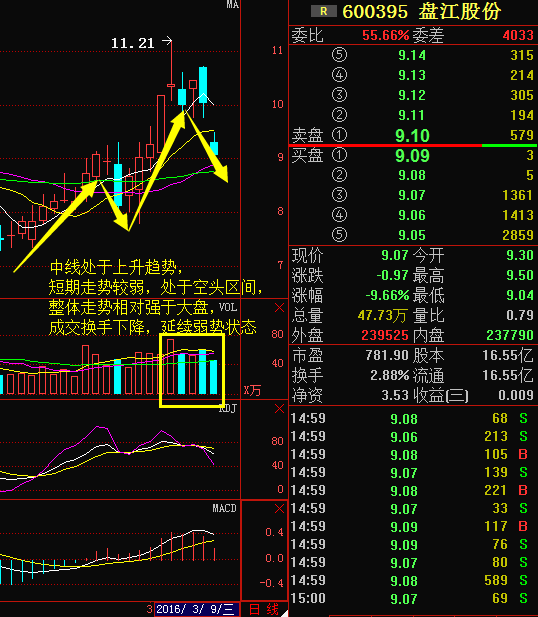Click the 外盘 value 239525
The width and height of the screenshot is (538, 617).
tap(385, 335)
